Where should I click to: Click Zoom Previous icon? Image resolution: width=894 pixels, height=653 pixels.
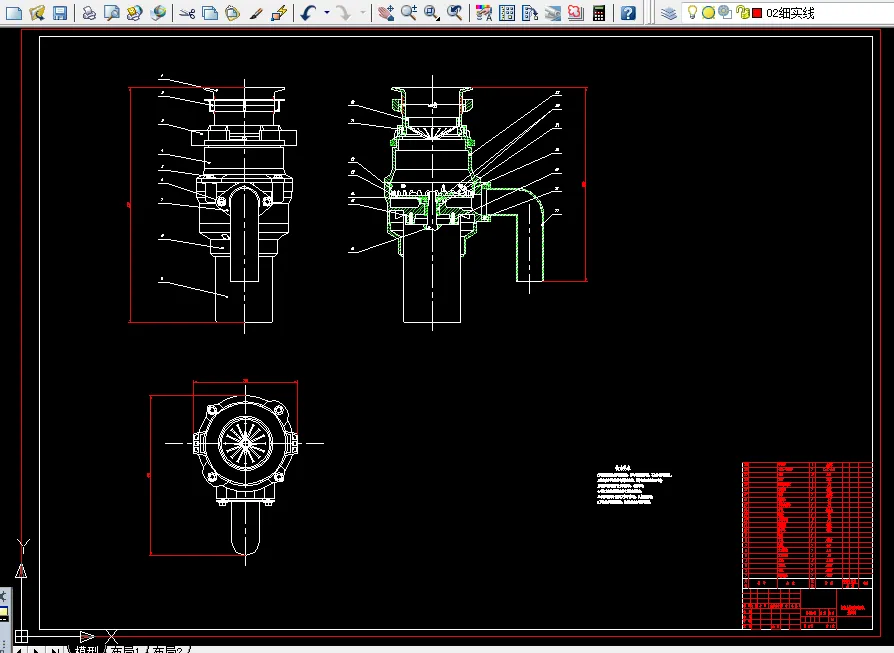tap(454, 13)
